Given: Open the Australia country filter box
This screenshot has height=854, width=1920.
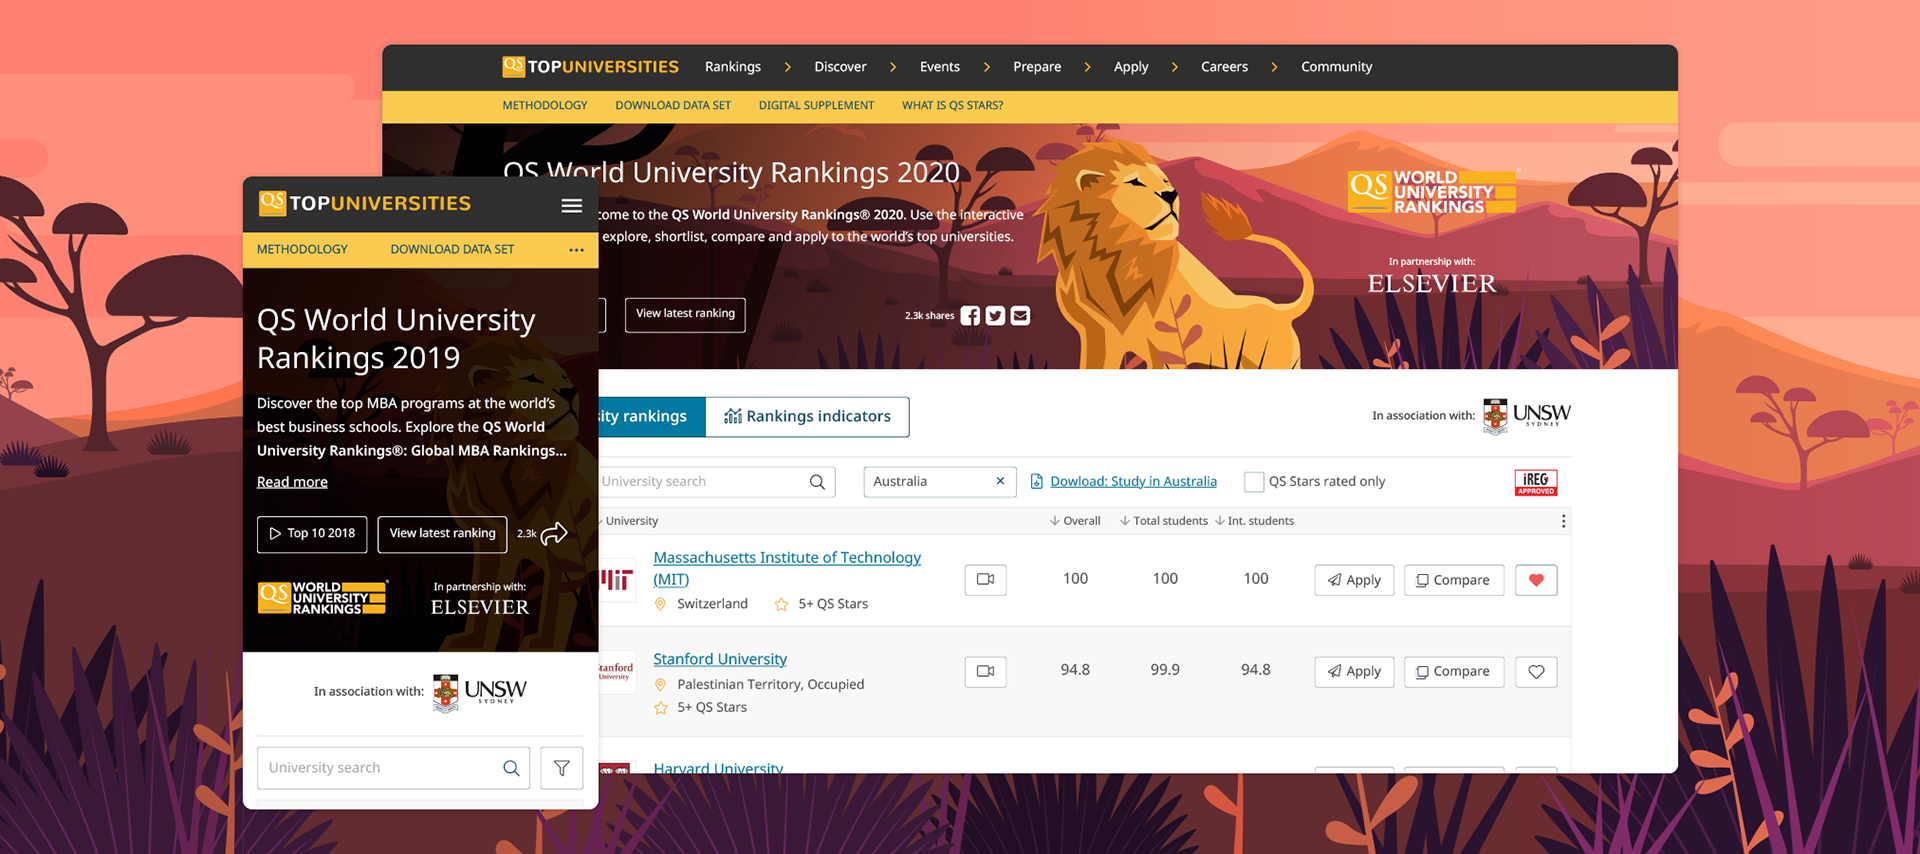Looking at the screenshot, I should [x=940, y=482].
